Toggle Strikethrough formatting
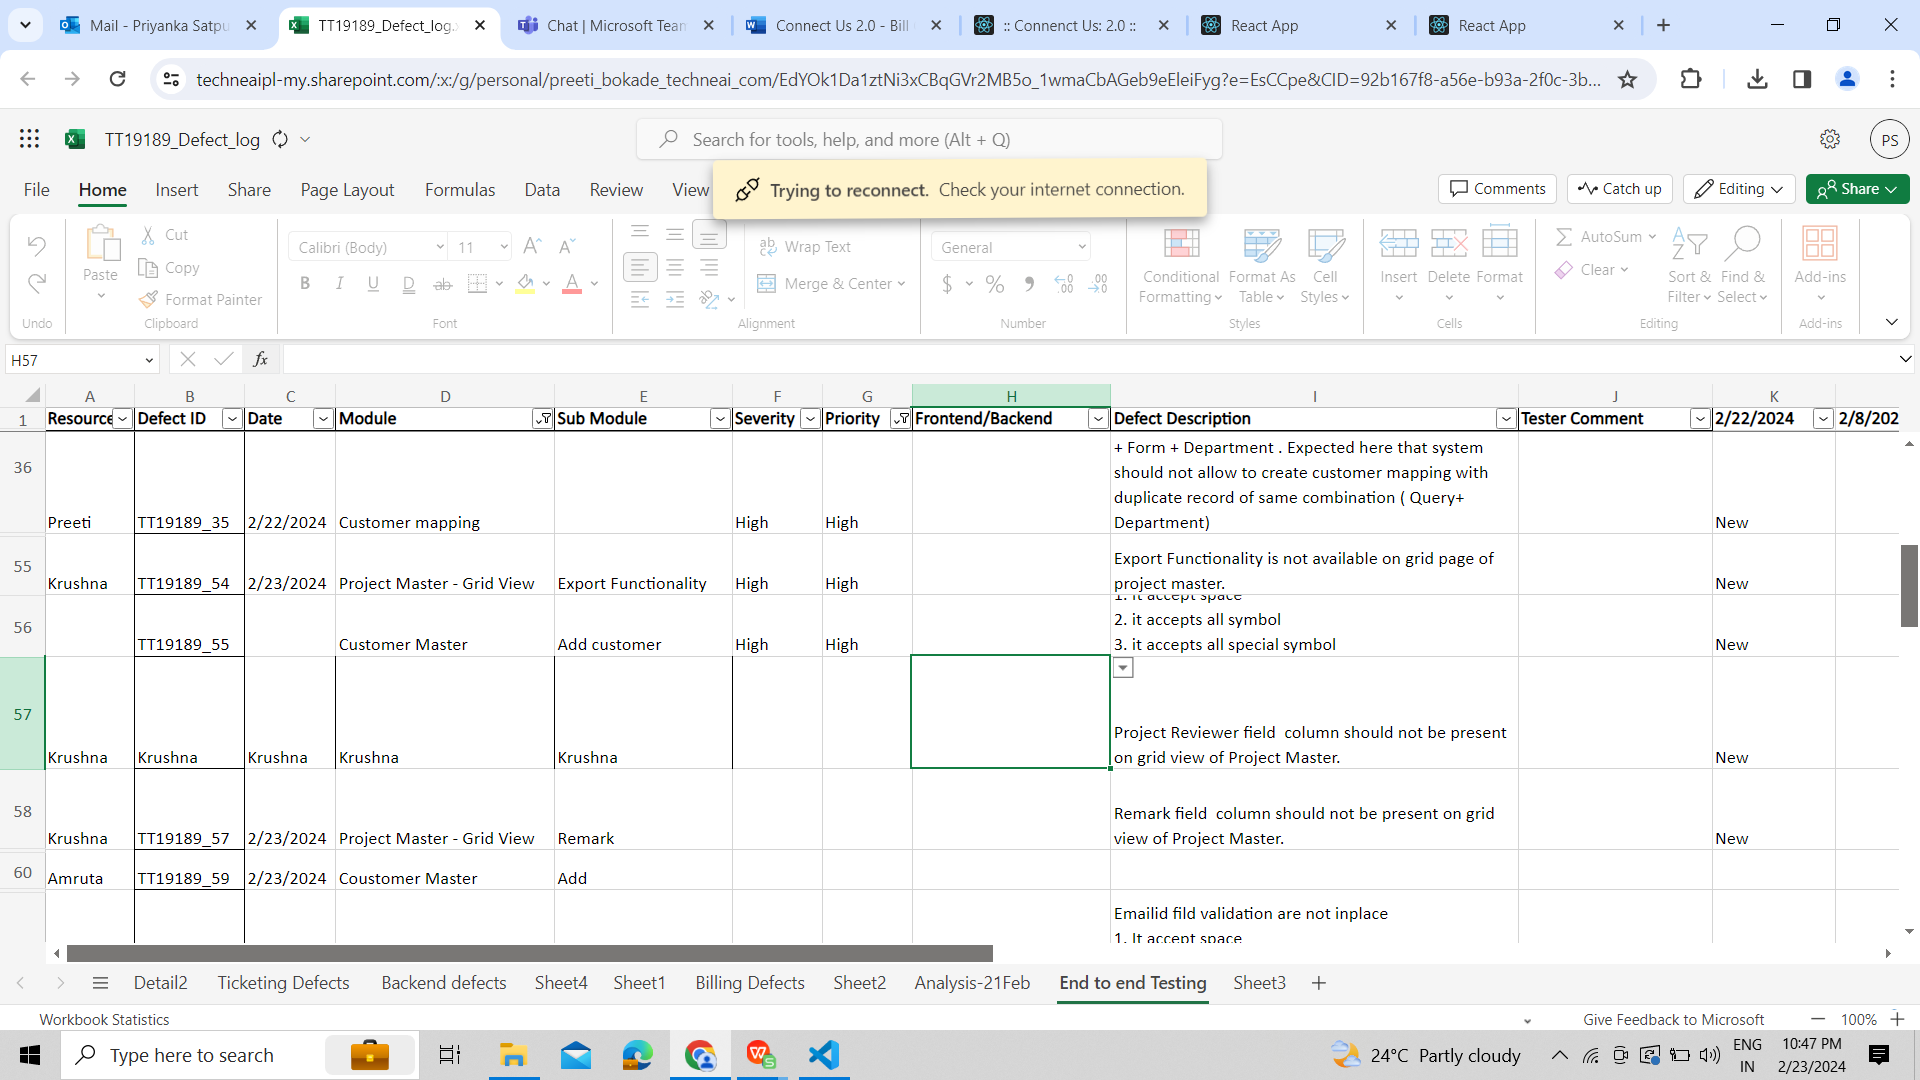1920x1080 pixels. point(442,284)
